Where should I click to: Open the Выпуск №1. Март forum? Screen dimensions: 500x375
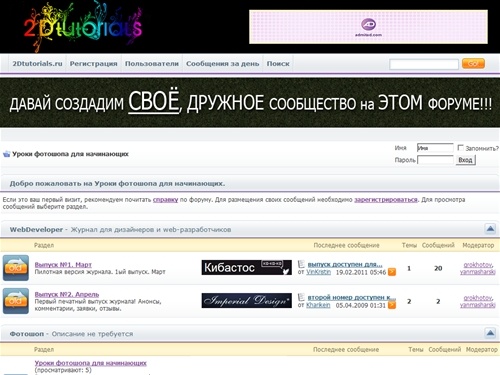click(x=63, y=265)
